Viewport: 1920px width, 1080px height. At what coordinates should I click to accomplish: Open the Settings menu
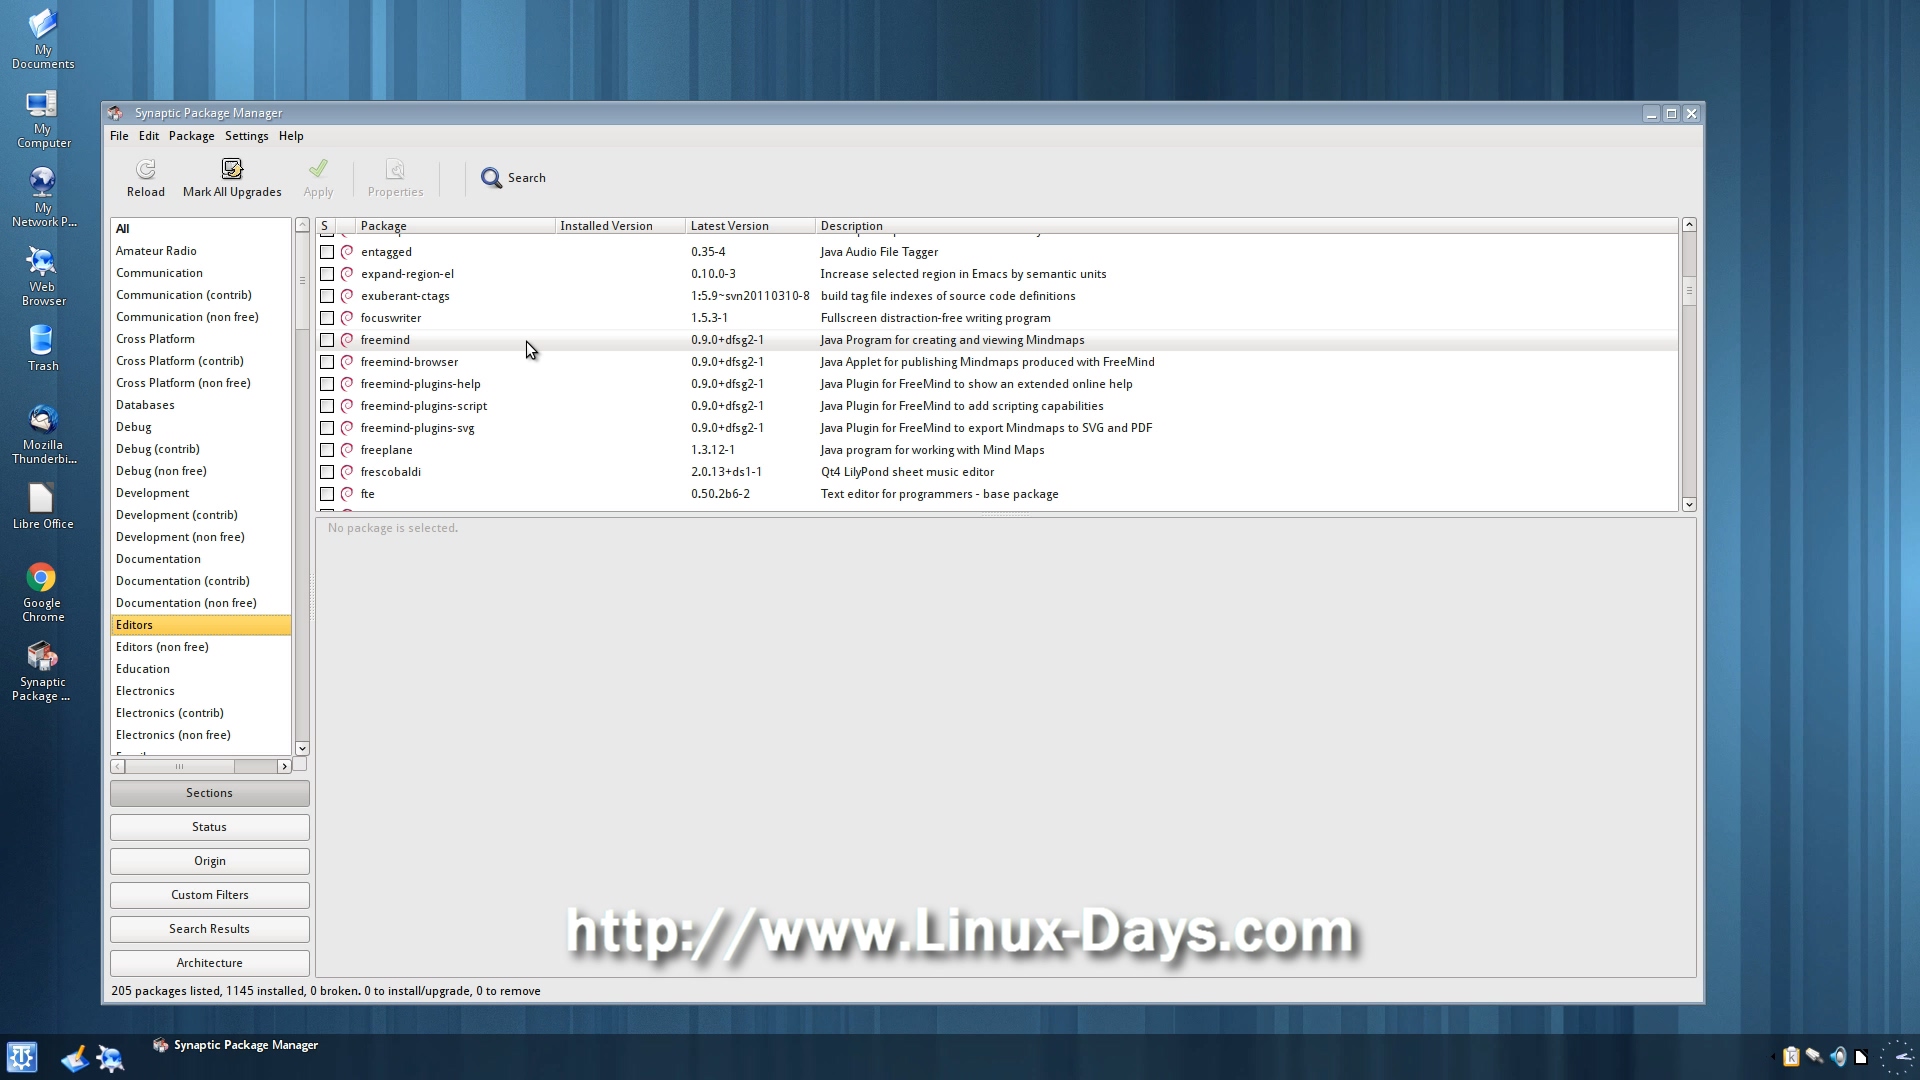point(246,136)
